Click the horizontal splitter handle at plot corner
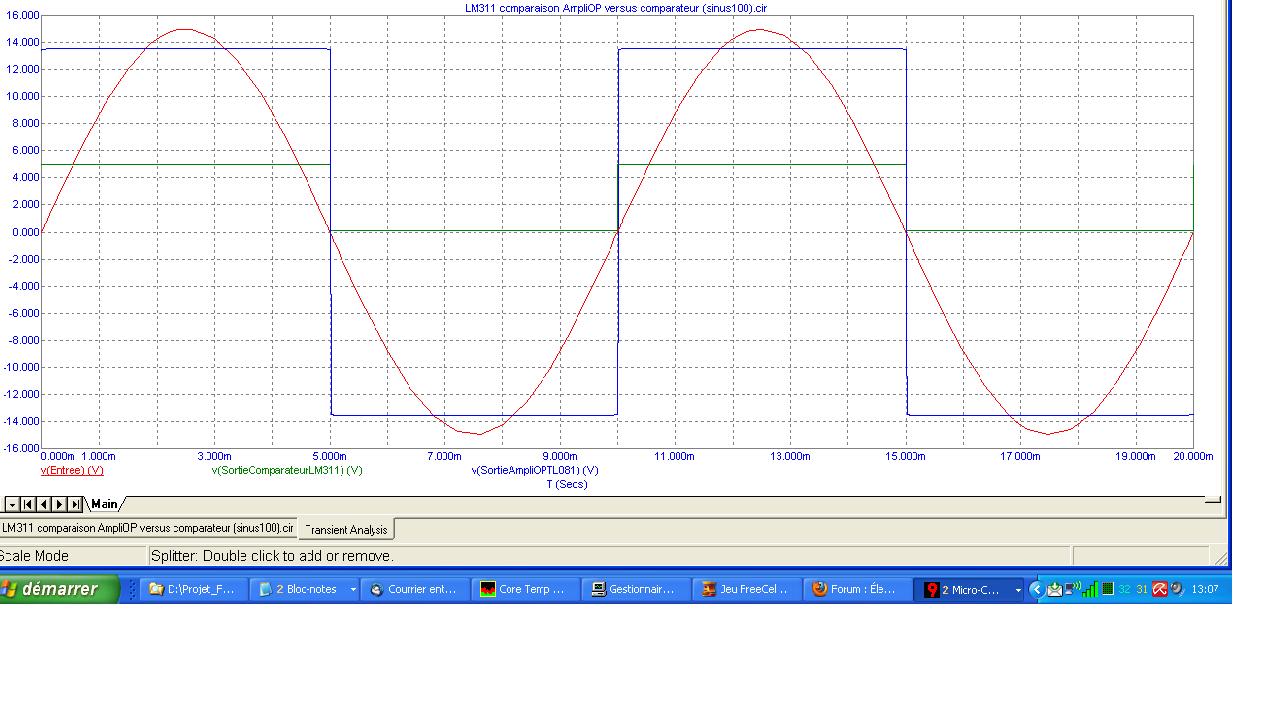The height and width of the screenshot is (720, 1280). pyautogui.click(x=1213, y=500)
